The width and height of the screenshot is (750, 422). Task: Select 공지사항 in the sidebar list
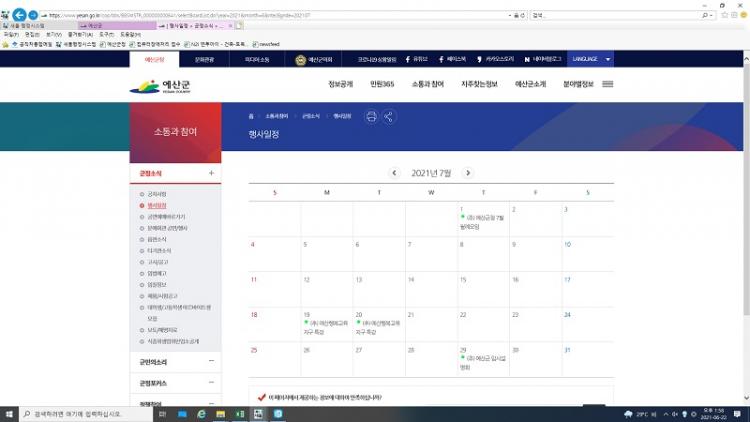click(157, 193)
